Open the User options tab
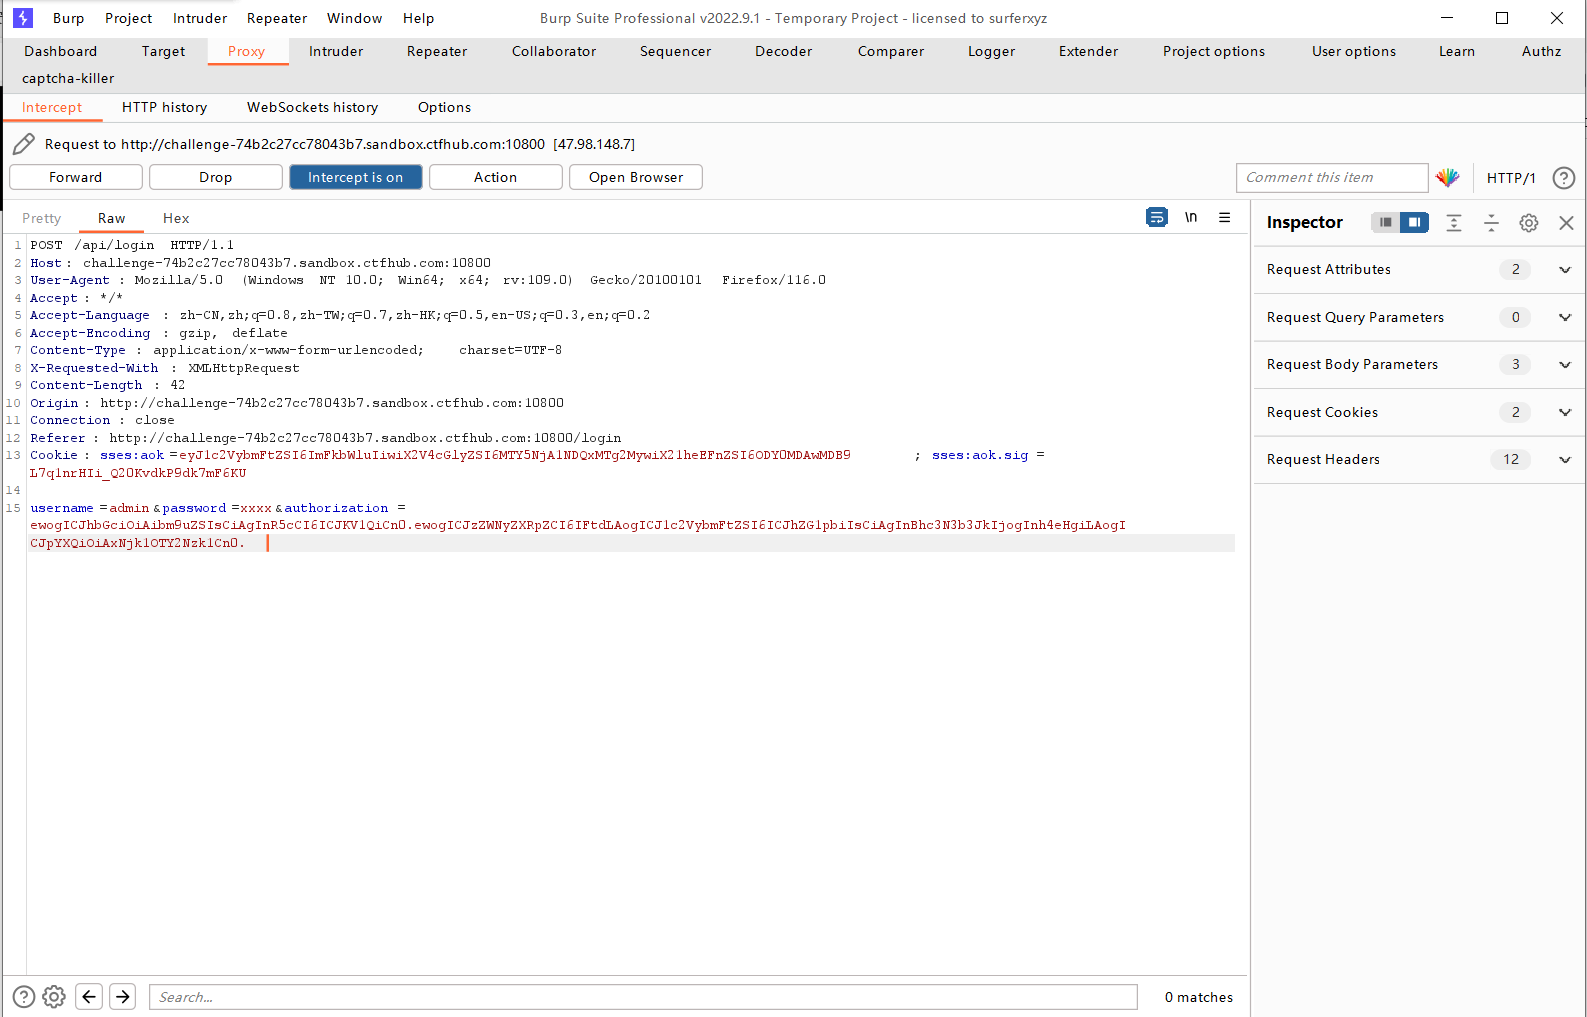1587x1017 pixels. [x=1354, y=51]
